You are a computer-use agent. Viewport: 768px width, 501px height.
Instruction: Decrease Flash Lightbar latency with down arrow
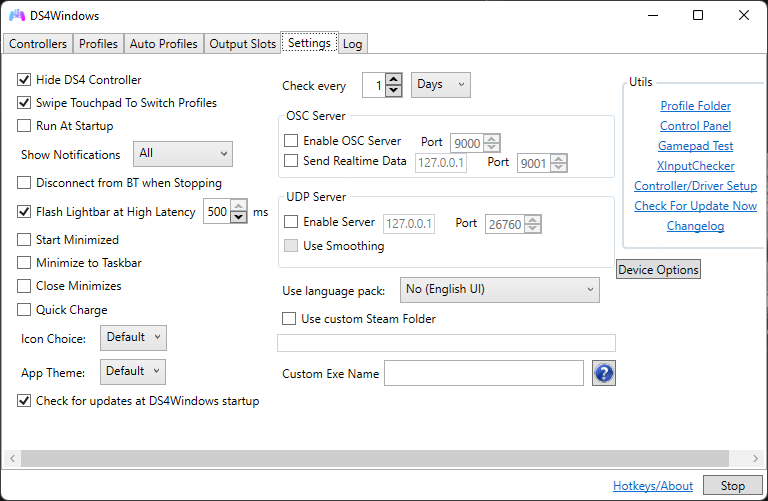(x=239, y=217)
